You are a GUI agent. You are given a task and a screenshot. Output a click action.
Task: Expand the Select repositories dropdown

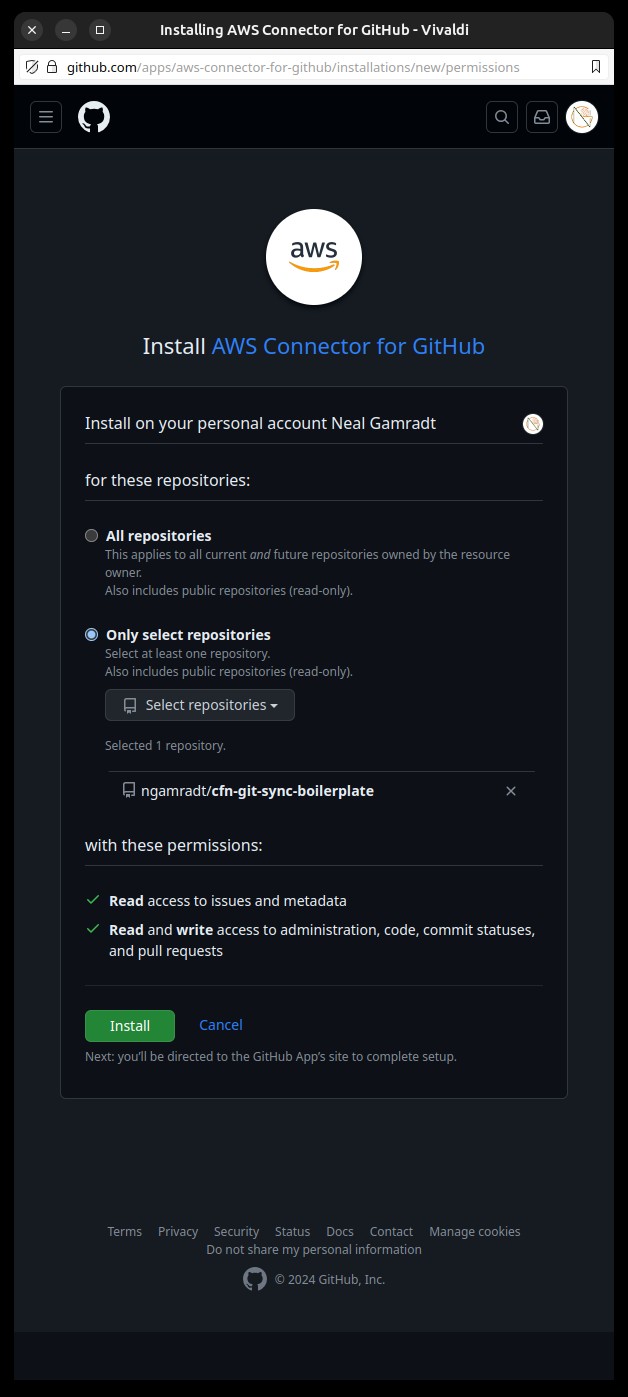[x=200, y=705]
